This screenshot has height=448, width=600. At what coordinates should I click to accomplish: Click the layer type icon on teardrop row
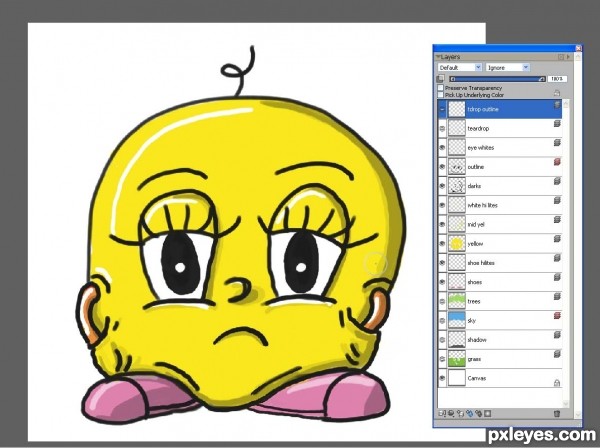(558, 124)
